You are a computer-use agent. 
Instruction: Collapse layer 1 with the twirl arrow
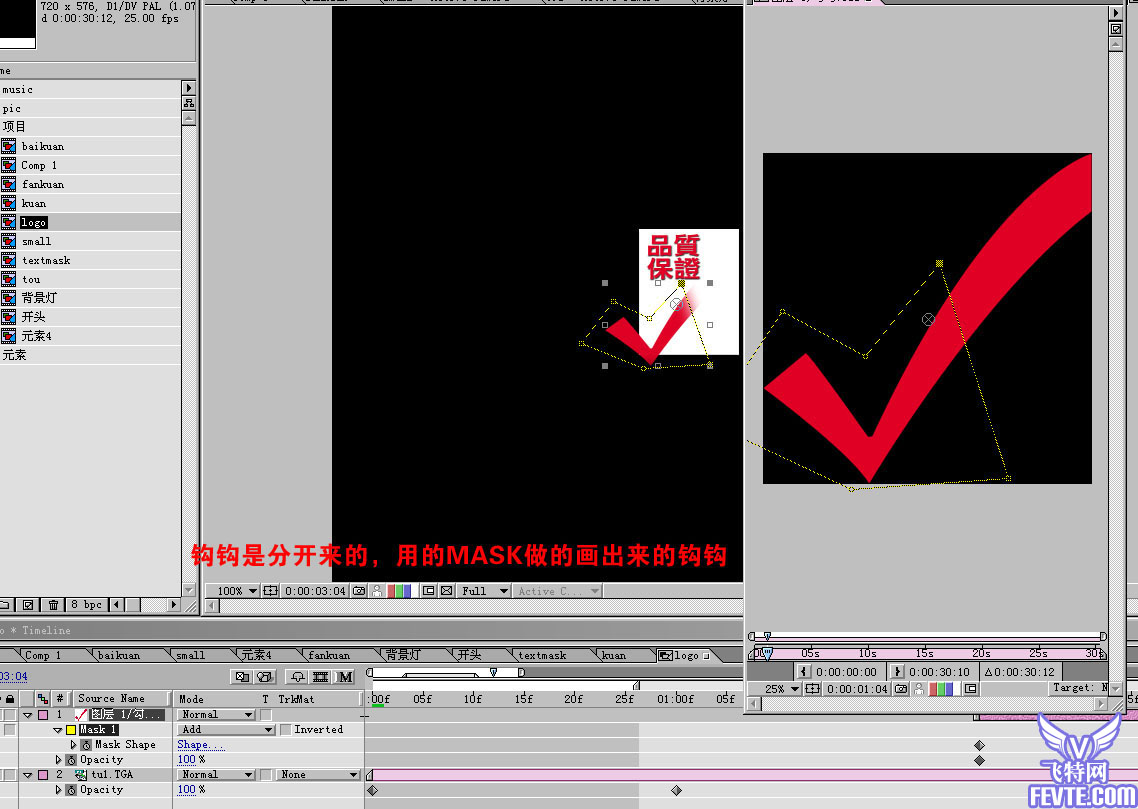28,715
